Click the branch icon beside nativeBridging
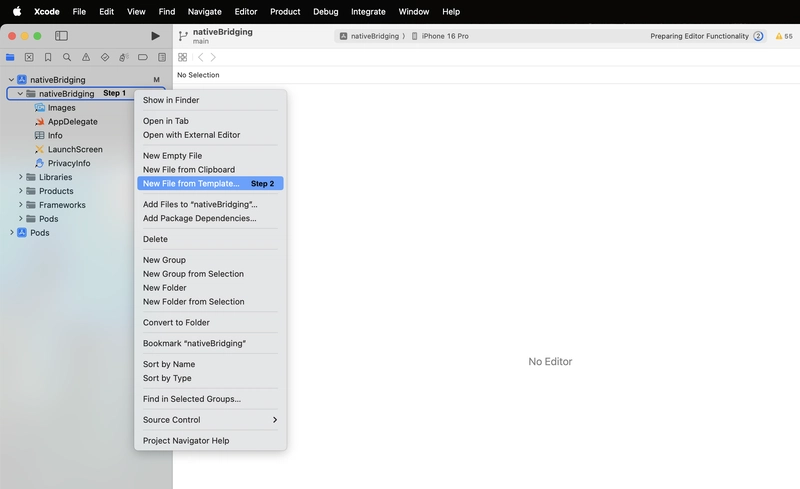 coord(183,36)
